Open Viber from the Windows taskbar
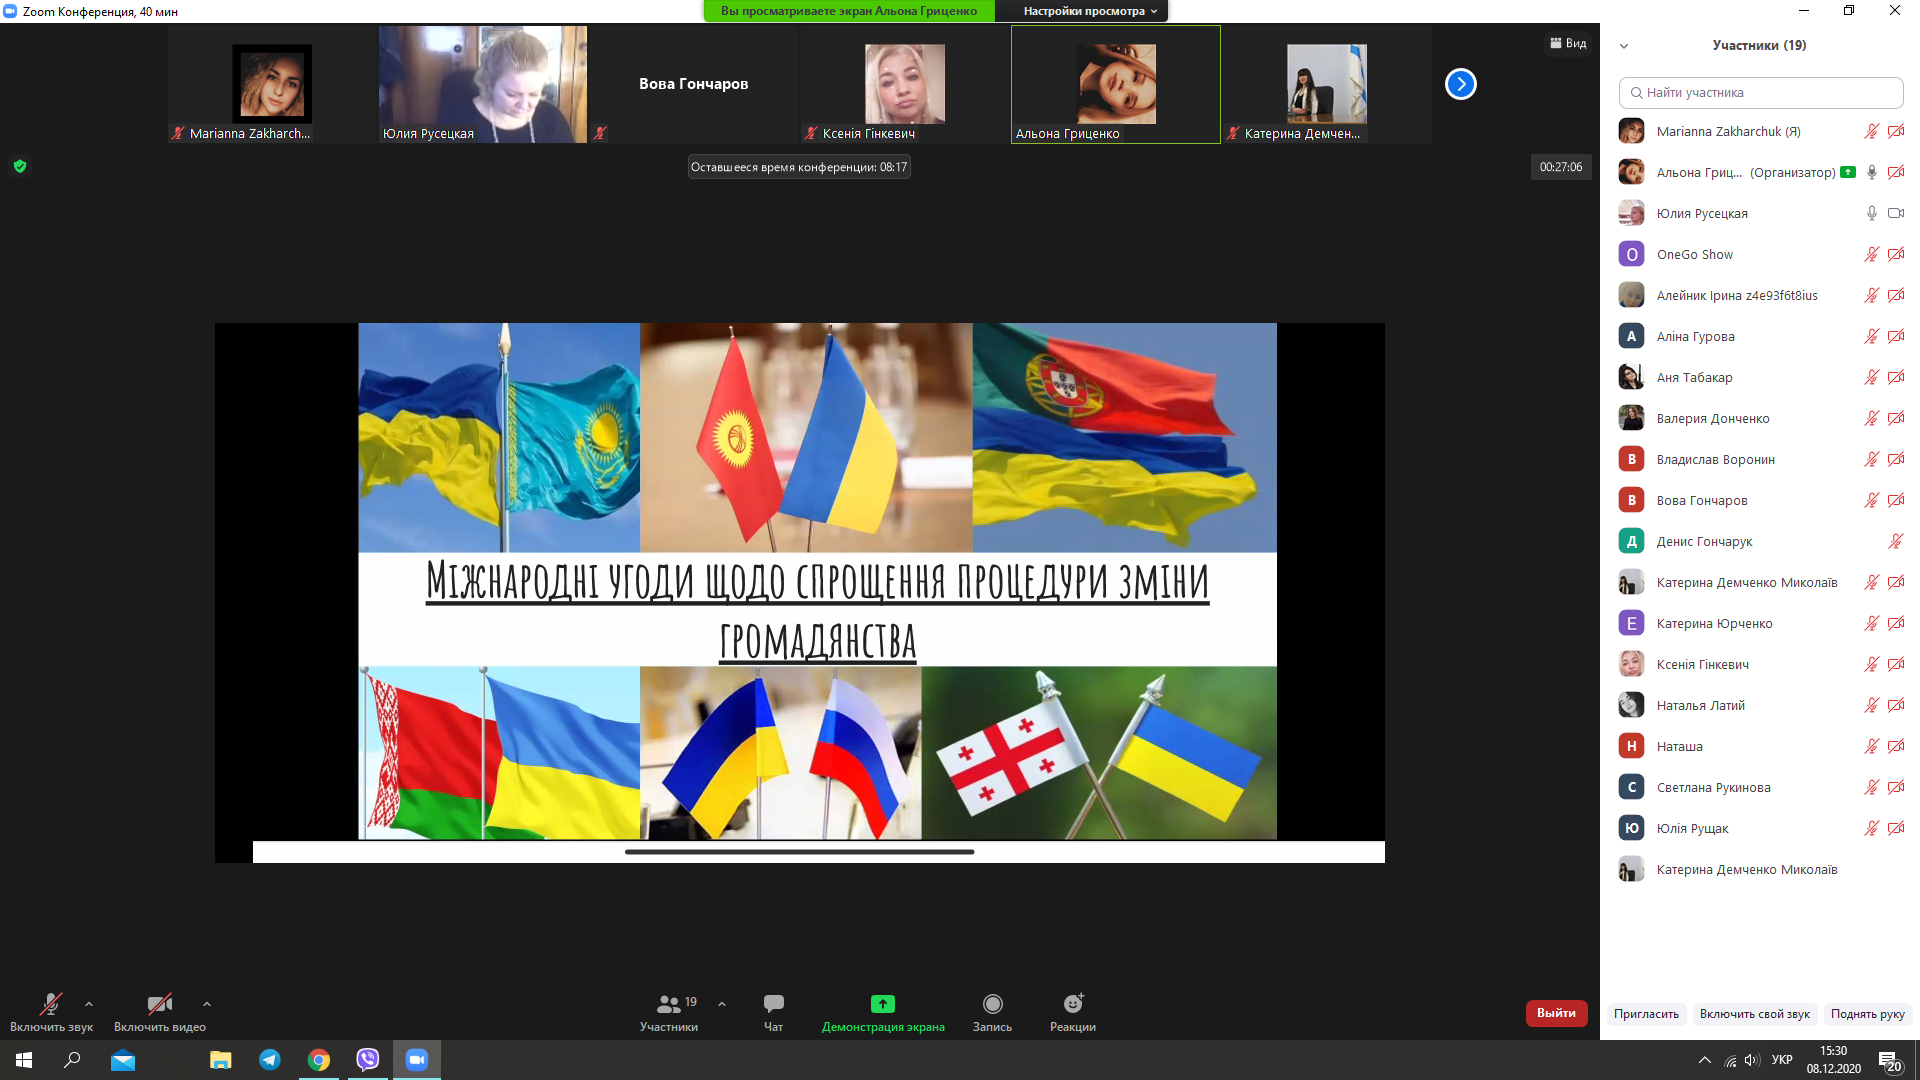 click(x=368, y=1060)
